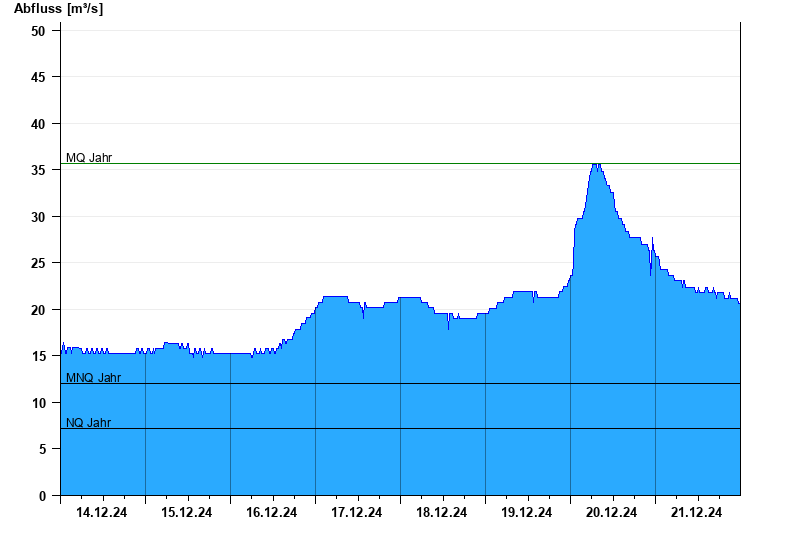Click the y-axis value 20
Screen dimensions: 800x550
pyautogui.click(x=38, y=310)
